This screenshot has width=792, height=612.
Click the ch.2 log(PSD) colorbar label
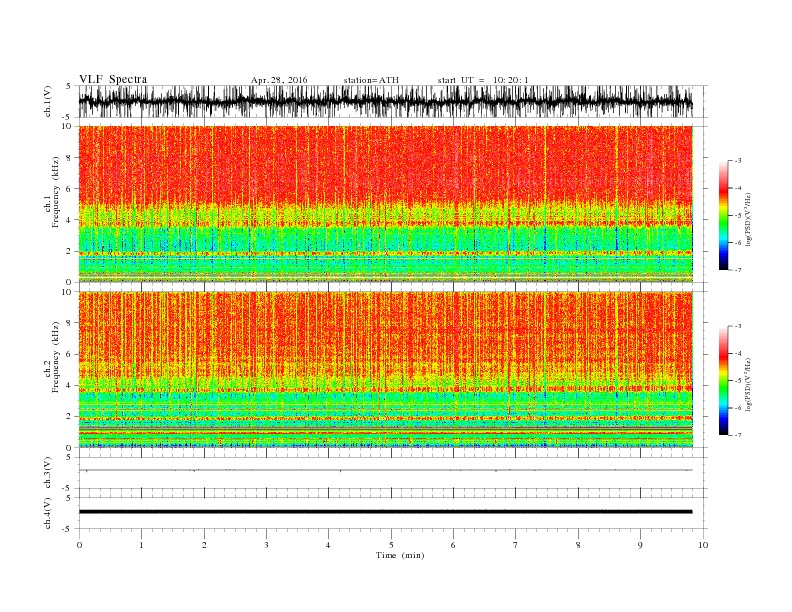click(x=748, y=384)
